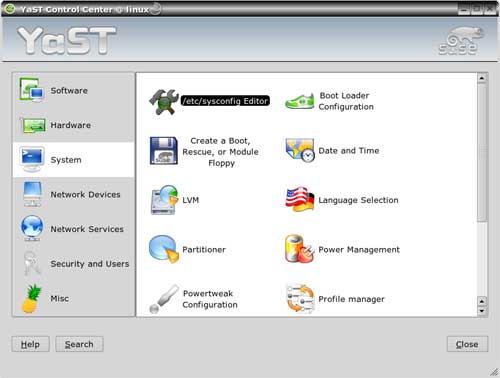
Task: Open the Power Management label
Action: (x=359, y=249)
